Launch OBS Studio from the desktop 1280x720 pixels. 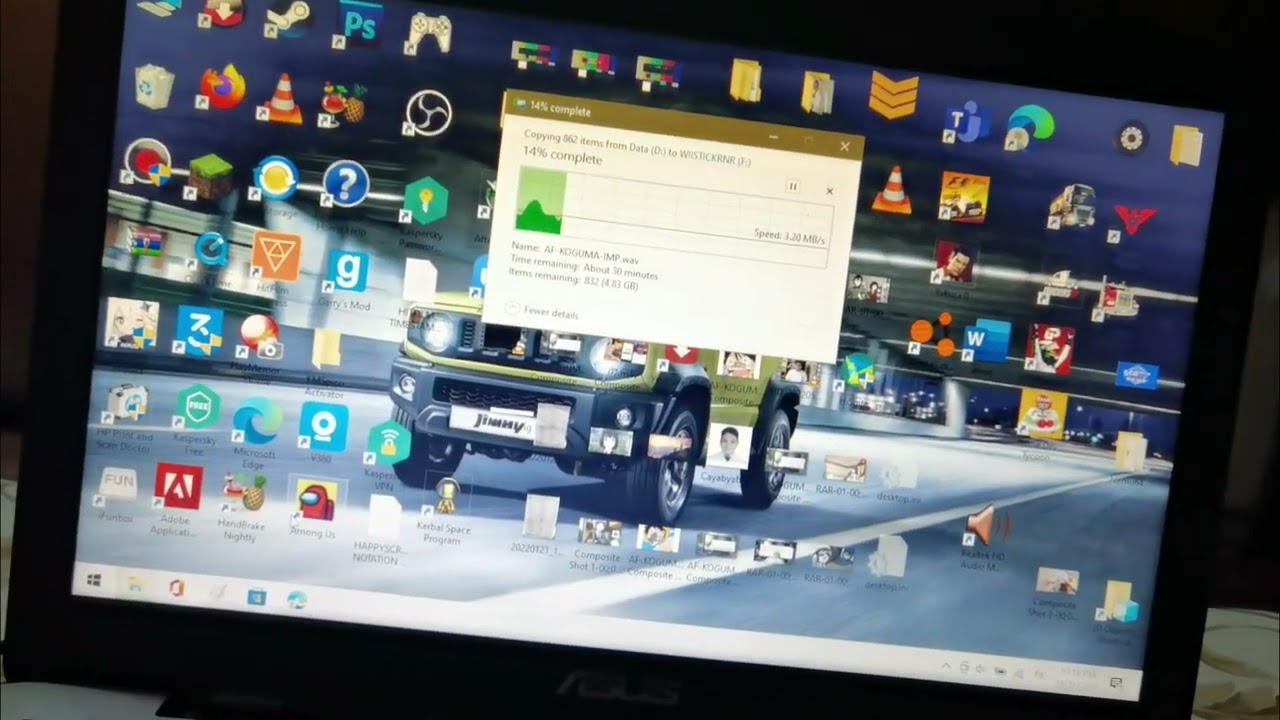[x=428, y=112]
